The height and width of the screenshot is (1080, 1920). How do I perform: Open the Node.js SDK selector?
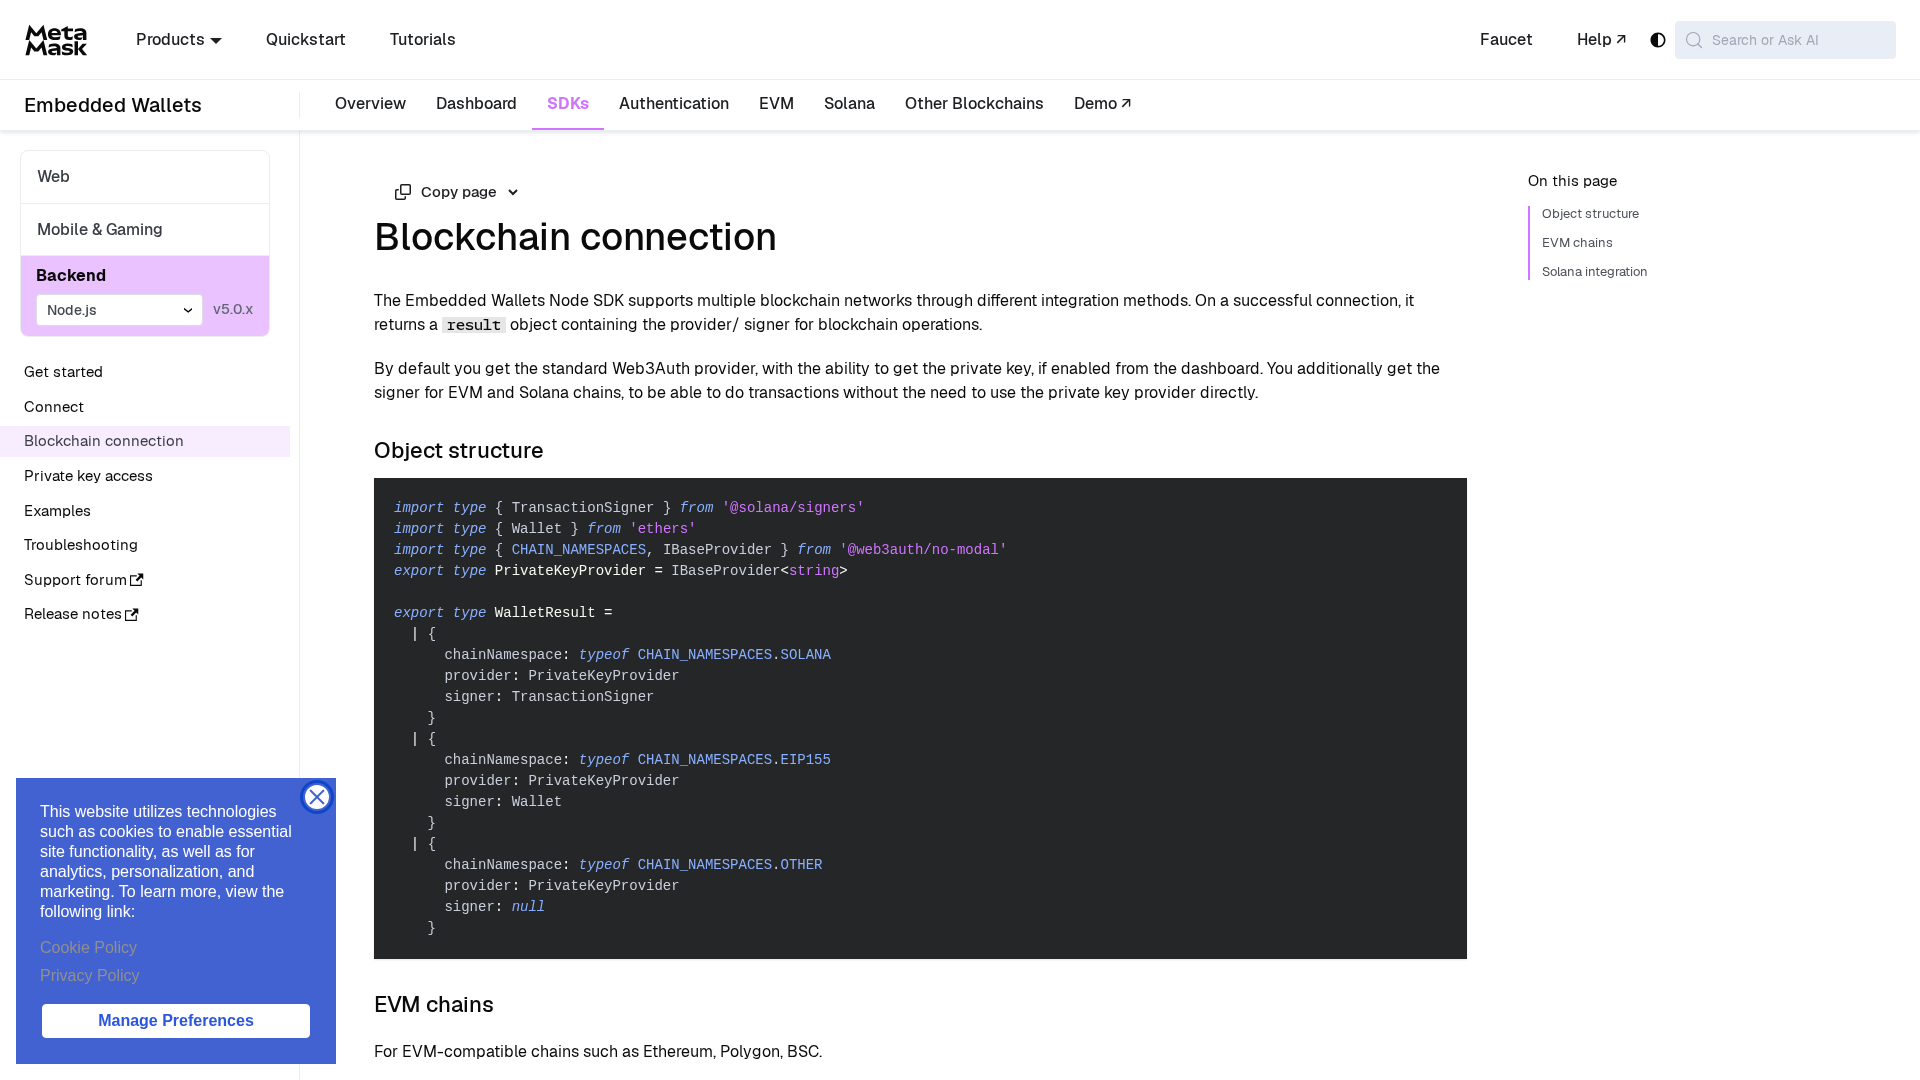[120, 310]
